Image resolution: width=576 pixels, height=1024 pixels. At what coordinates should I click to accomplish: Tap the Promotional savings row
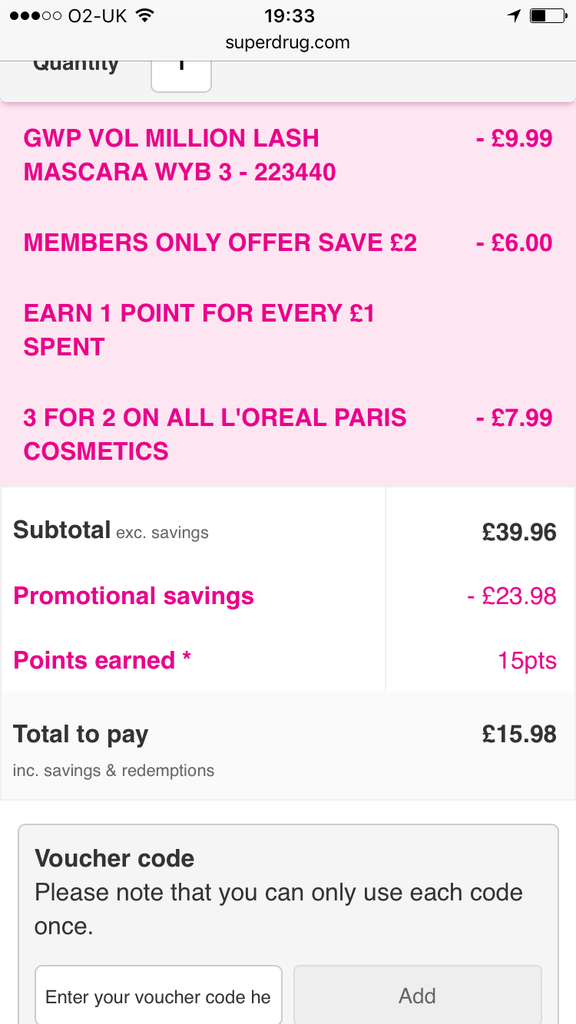point(288,596)
